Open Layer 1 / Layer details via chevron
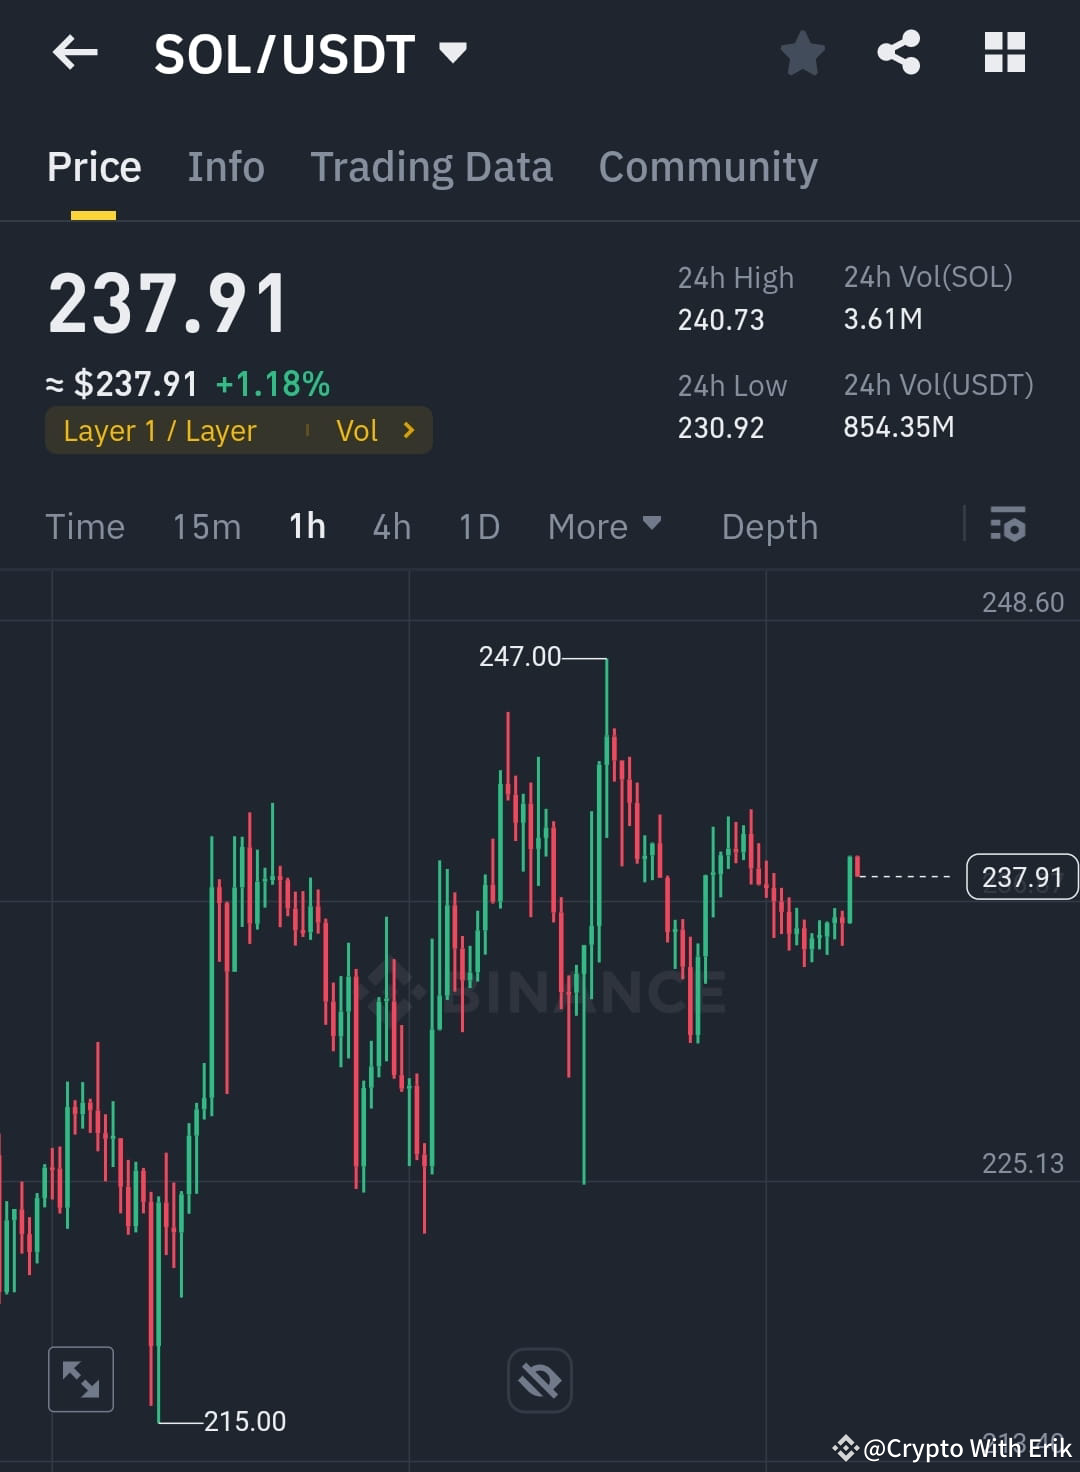 tap(408, 430)
